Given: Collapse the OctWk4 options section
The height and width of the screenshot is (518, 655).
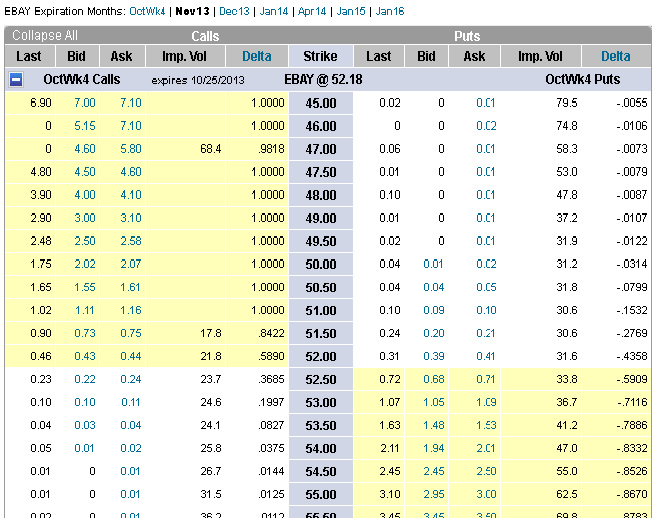Looking at the screenshot, I should [16, 79].
